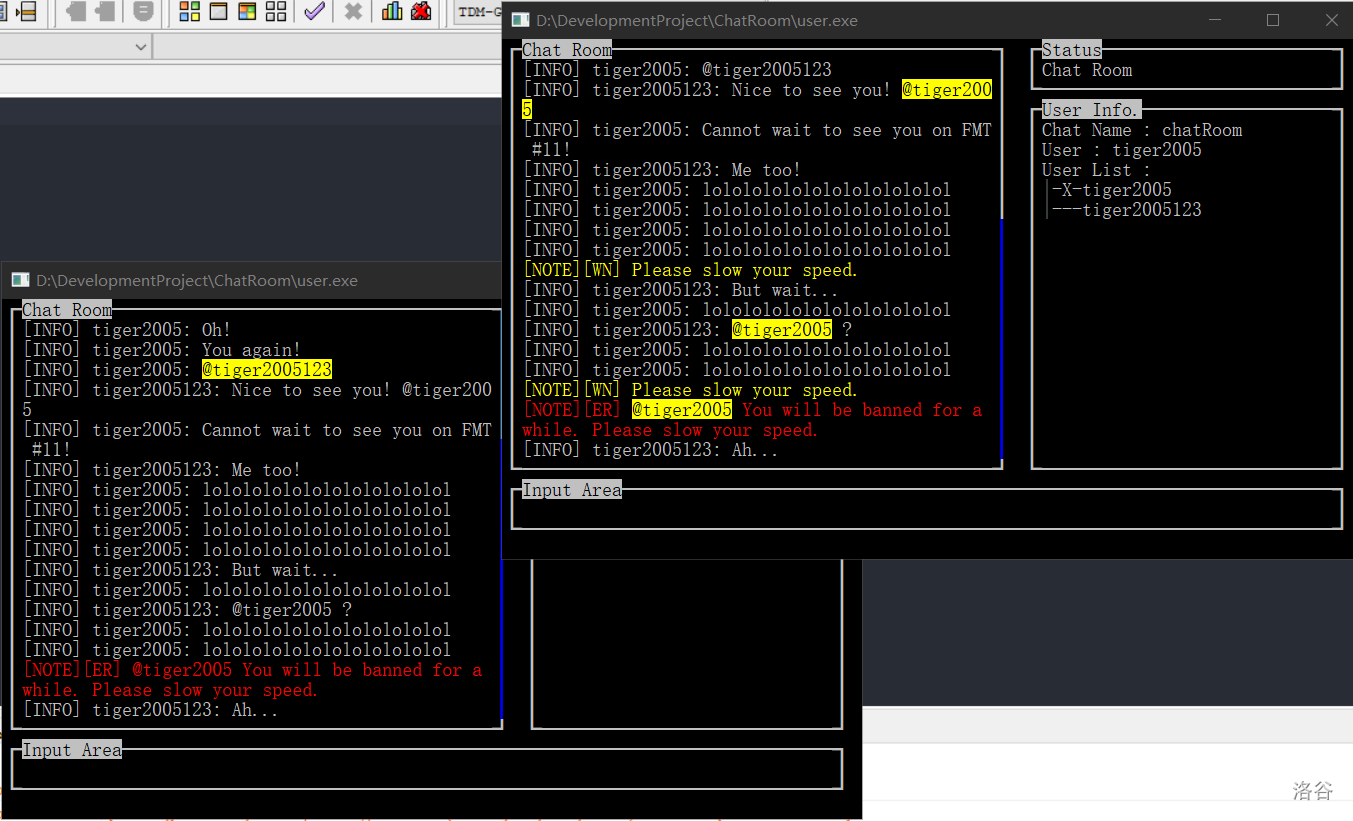The width and height of the screenshot is (1353, 821).
Task: Start debugging with the purple checkmark icon
Action: point(314,12)
